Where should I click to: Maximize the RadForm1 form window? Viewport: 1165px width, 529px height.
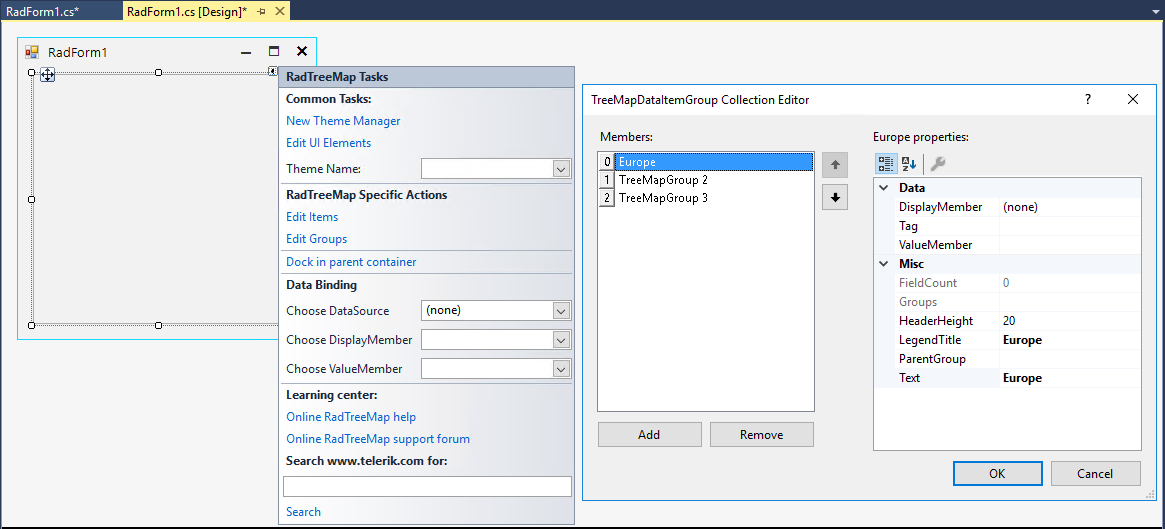tap(274, 51)
